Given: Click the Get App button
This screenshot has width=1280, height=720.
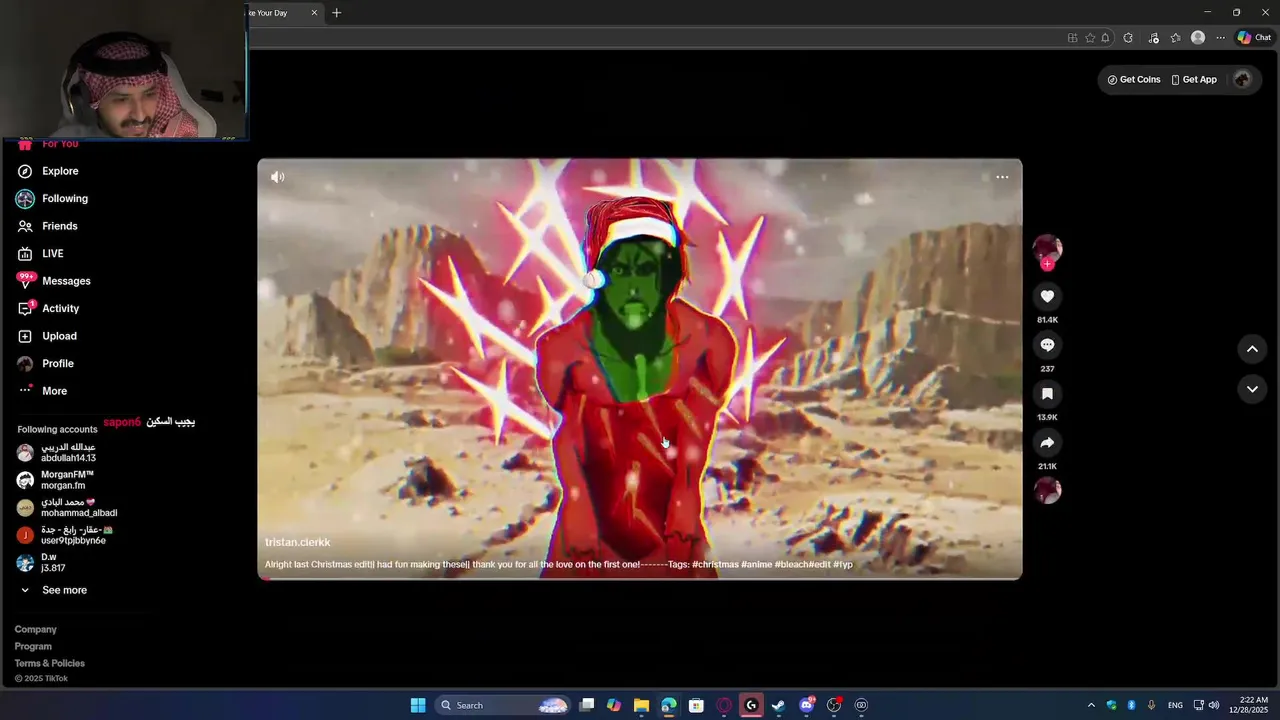Looking at the screenshot, I should tap(1194, 80).
